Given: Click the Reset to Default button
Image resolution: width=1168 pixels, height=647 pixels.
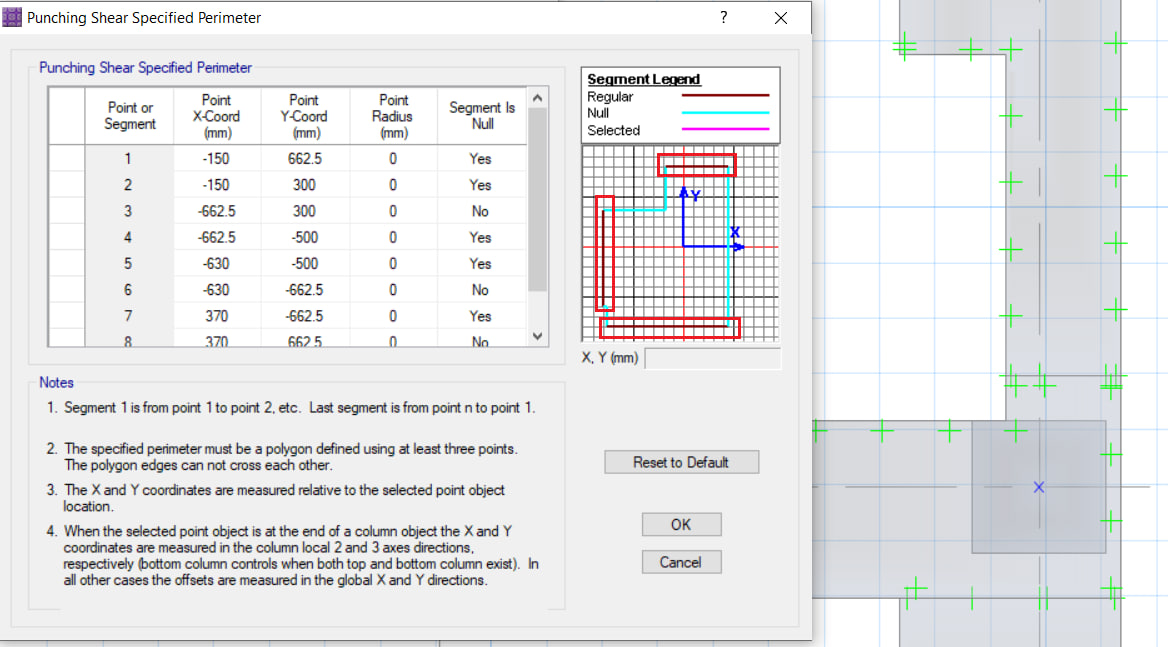Looking at the screenshot, I should (682, 462).
